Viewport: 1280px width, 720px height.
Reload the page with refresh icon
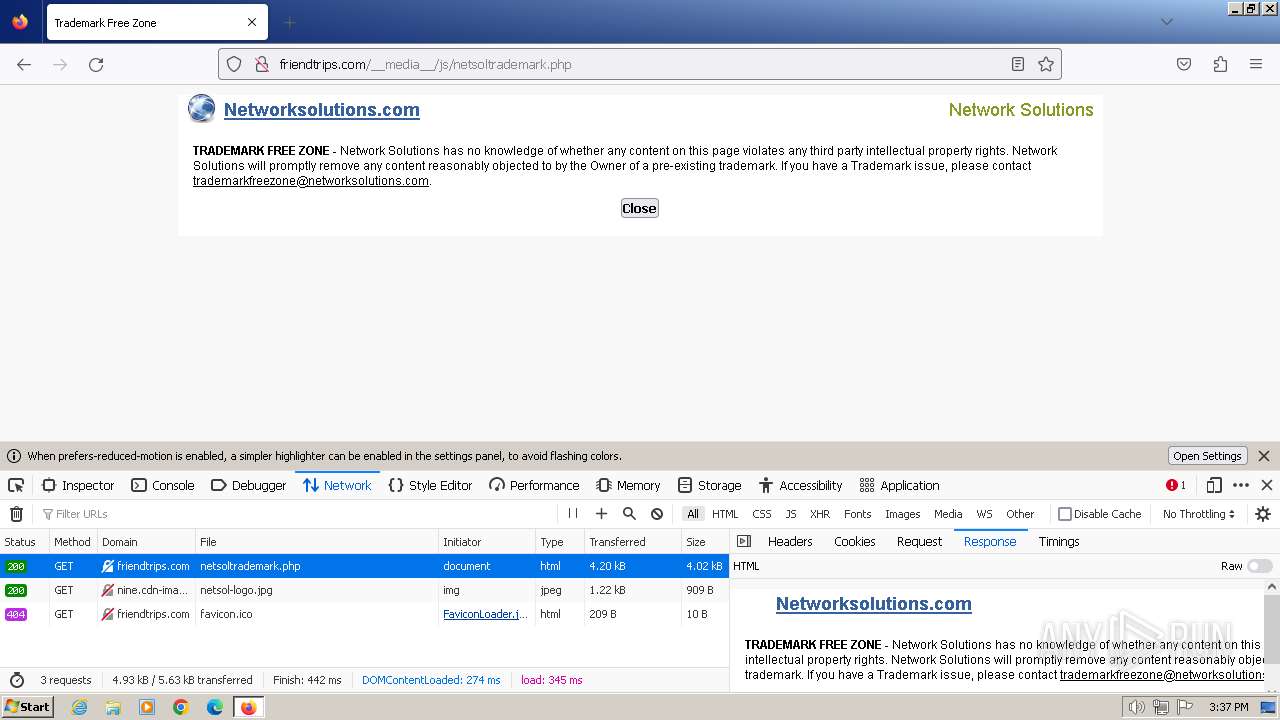[x=96, y=64]
